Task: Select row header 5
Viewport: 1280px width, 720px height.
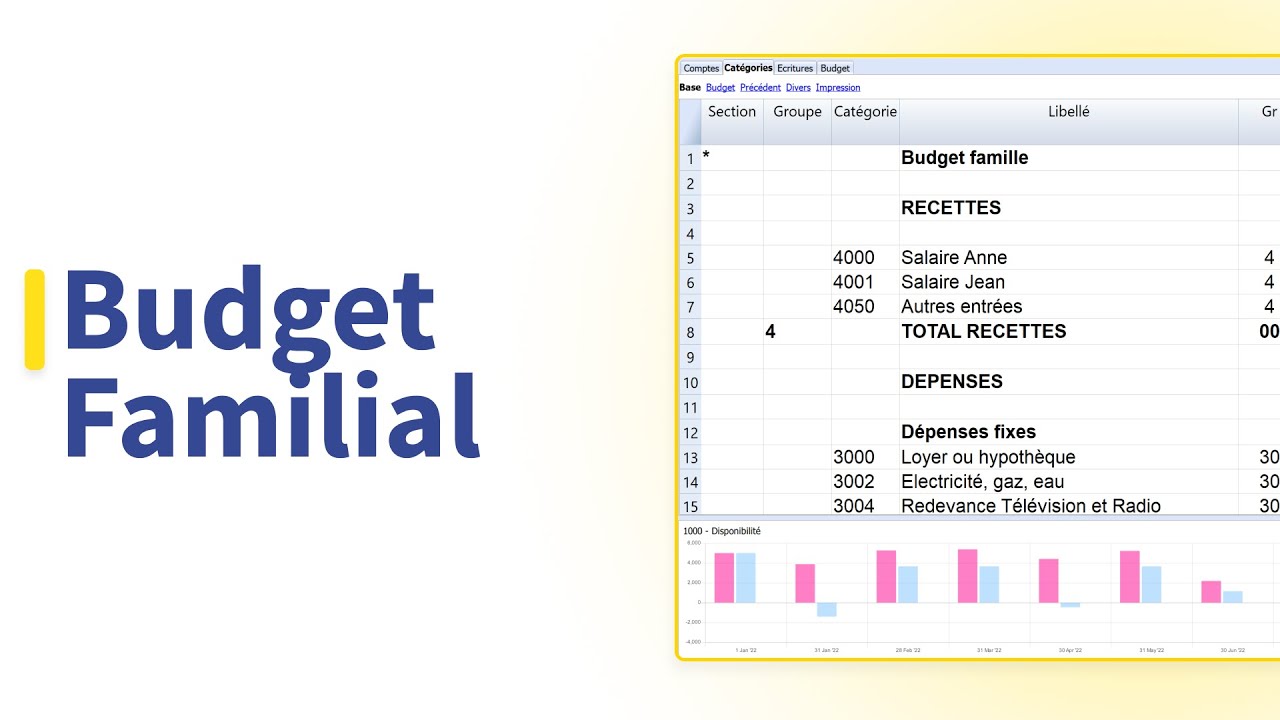Action: point(690,258)
